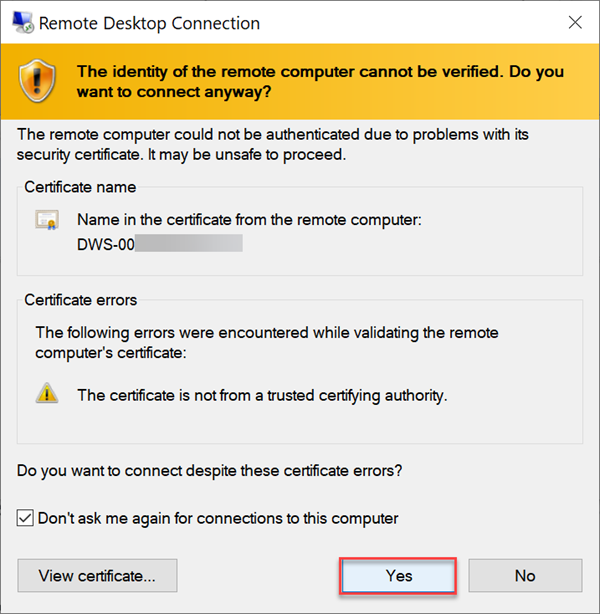
Task: Click the yellow warning triangle icon
Action: [47, 394]
